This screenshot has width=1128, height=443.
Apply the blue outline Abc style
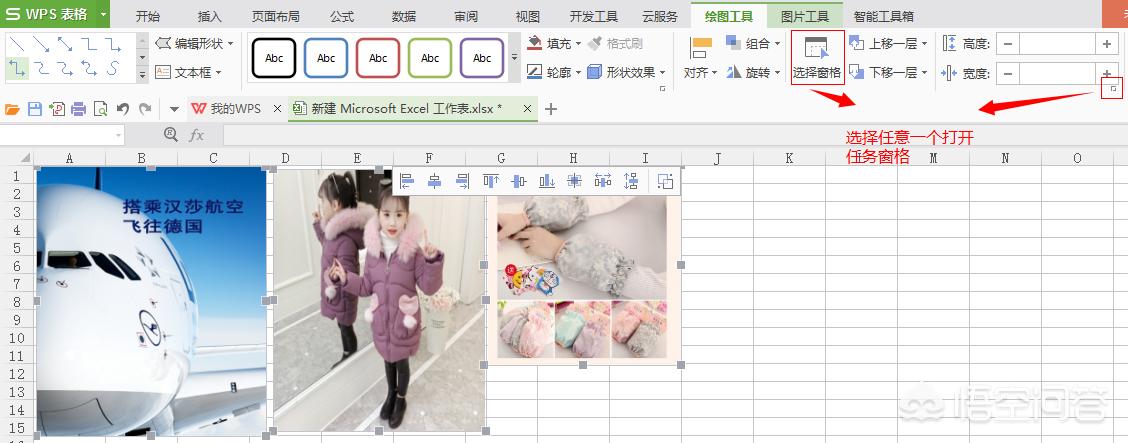(x=326, y=58)
